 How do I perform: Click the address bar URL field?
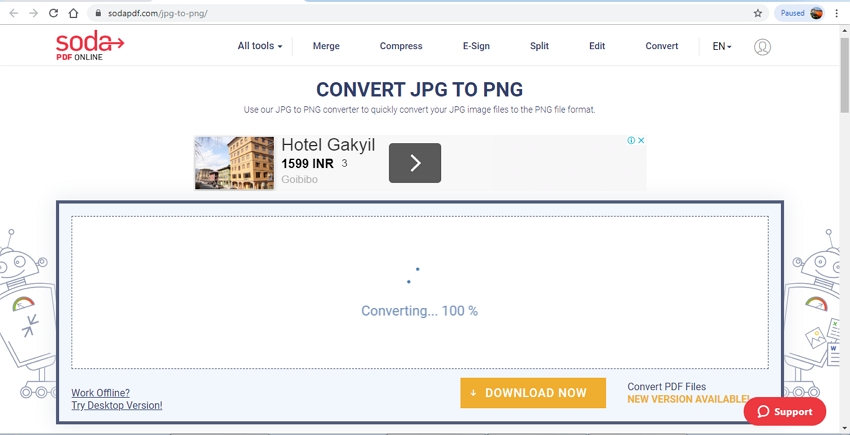coord(400,13)
